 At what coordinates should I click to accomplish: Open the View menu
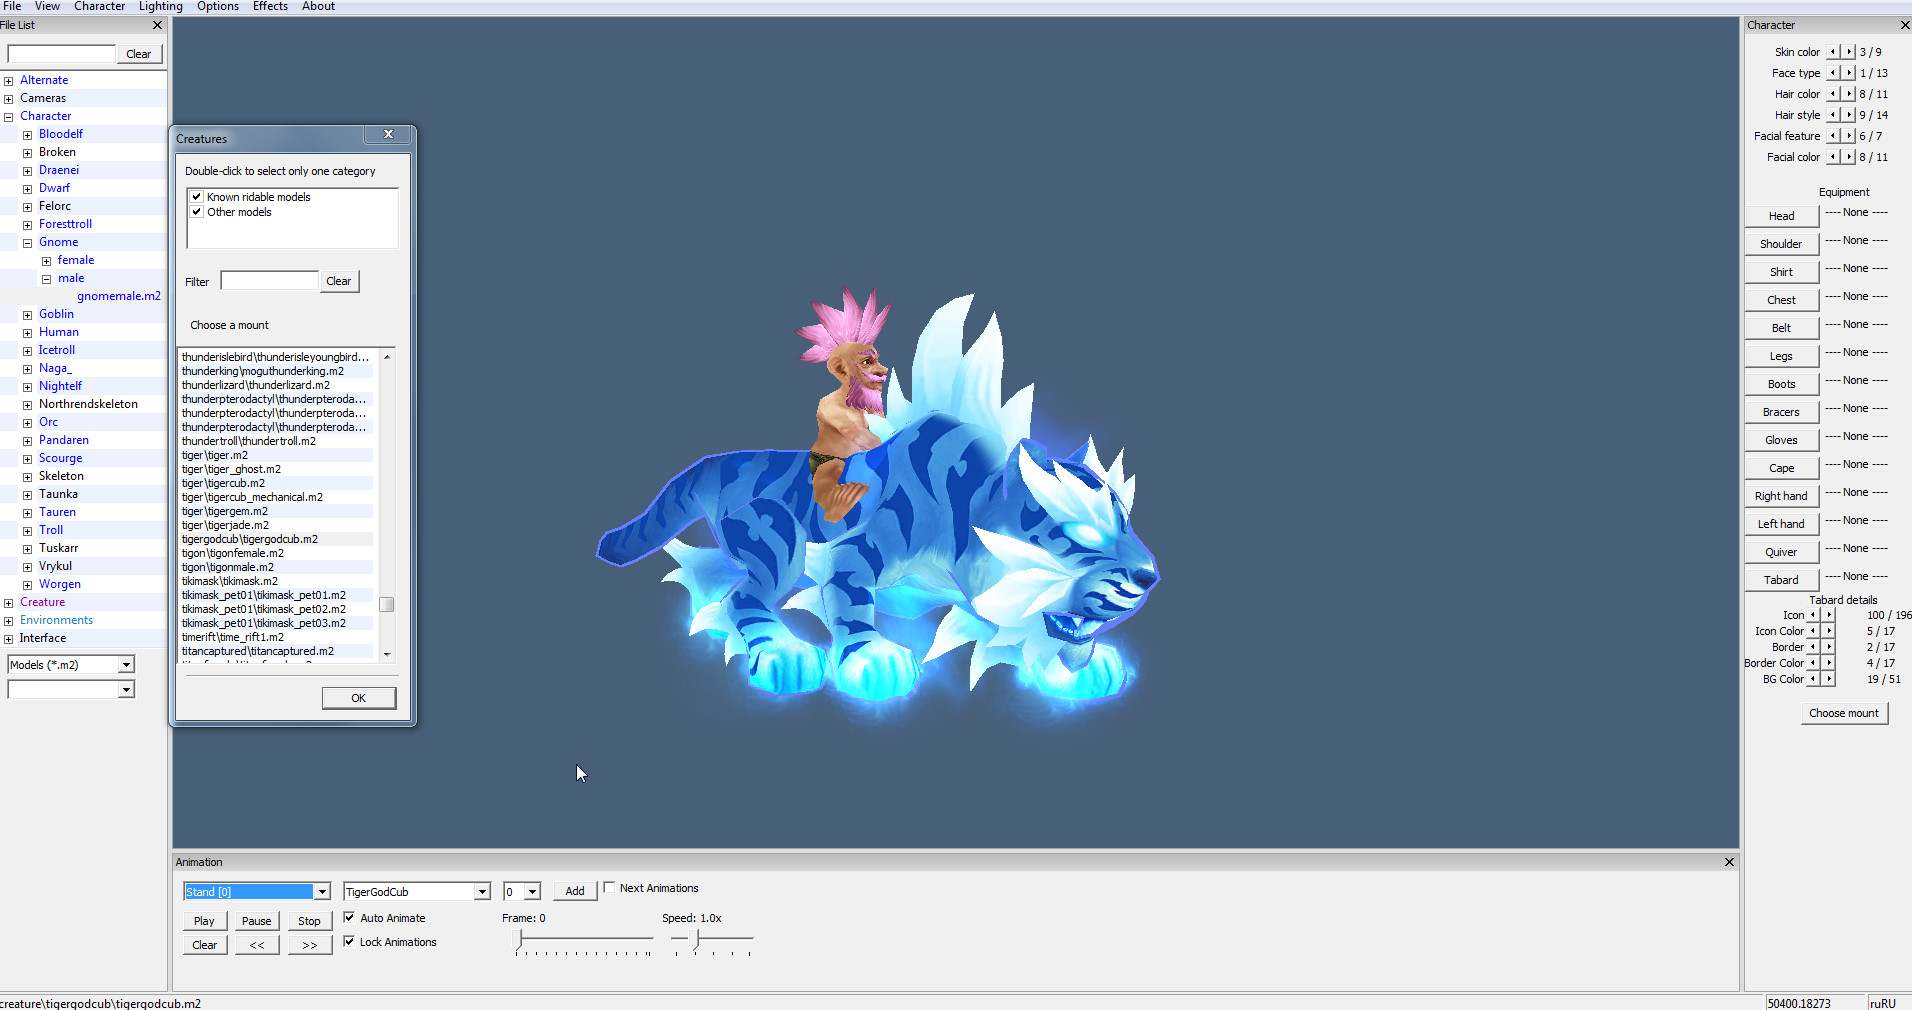[47, 6]
